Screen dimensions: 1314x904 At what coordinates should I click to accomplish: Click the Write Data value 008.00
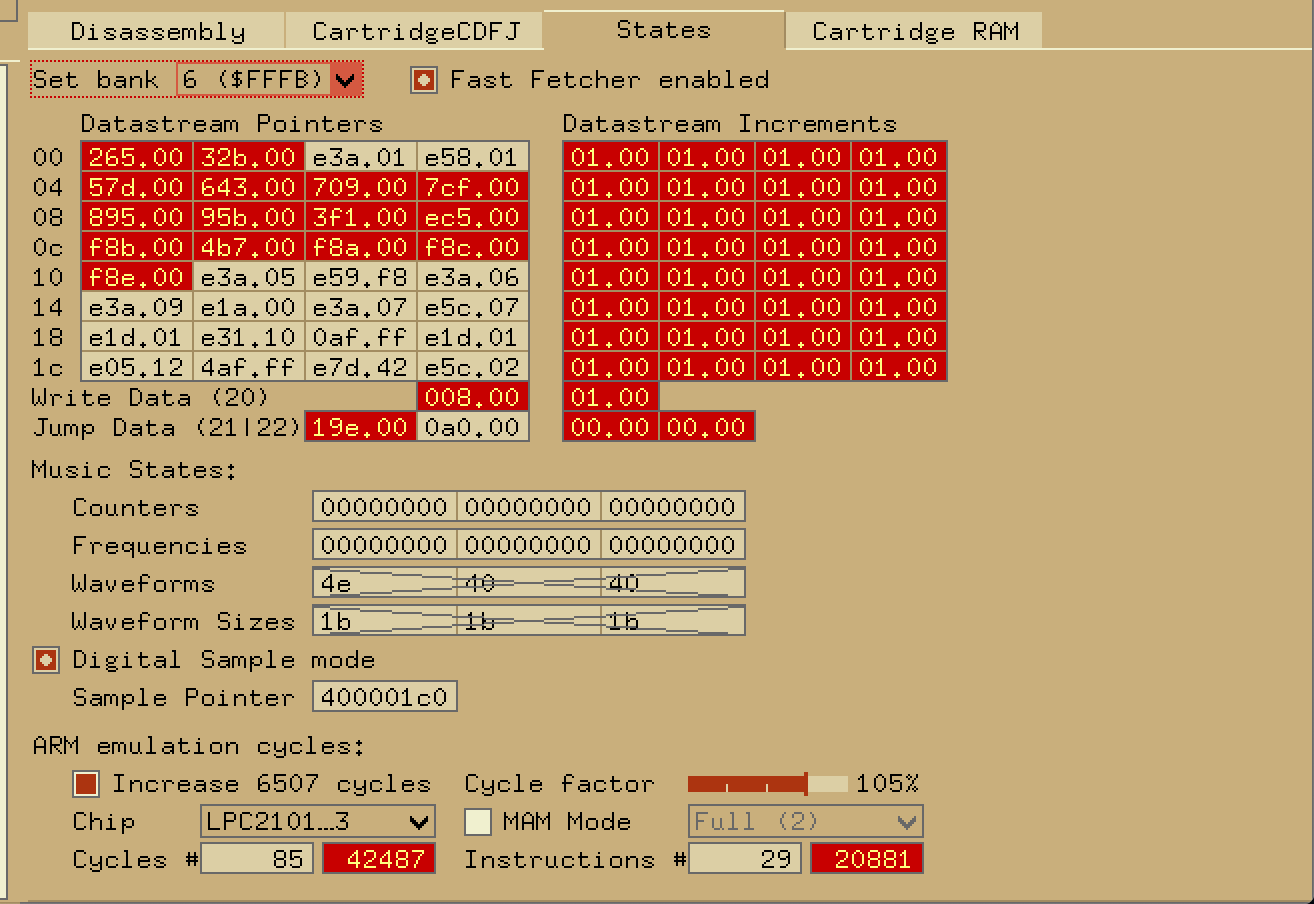pos(472,397)
